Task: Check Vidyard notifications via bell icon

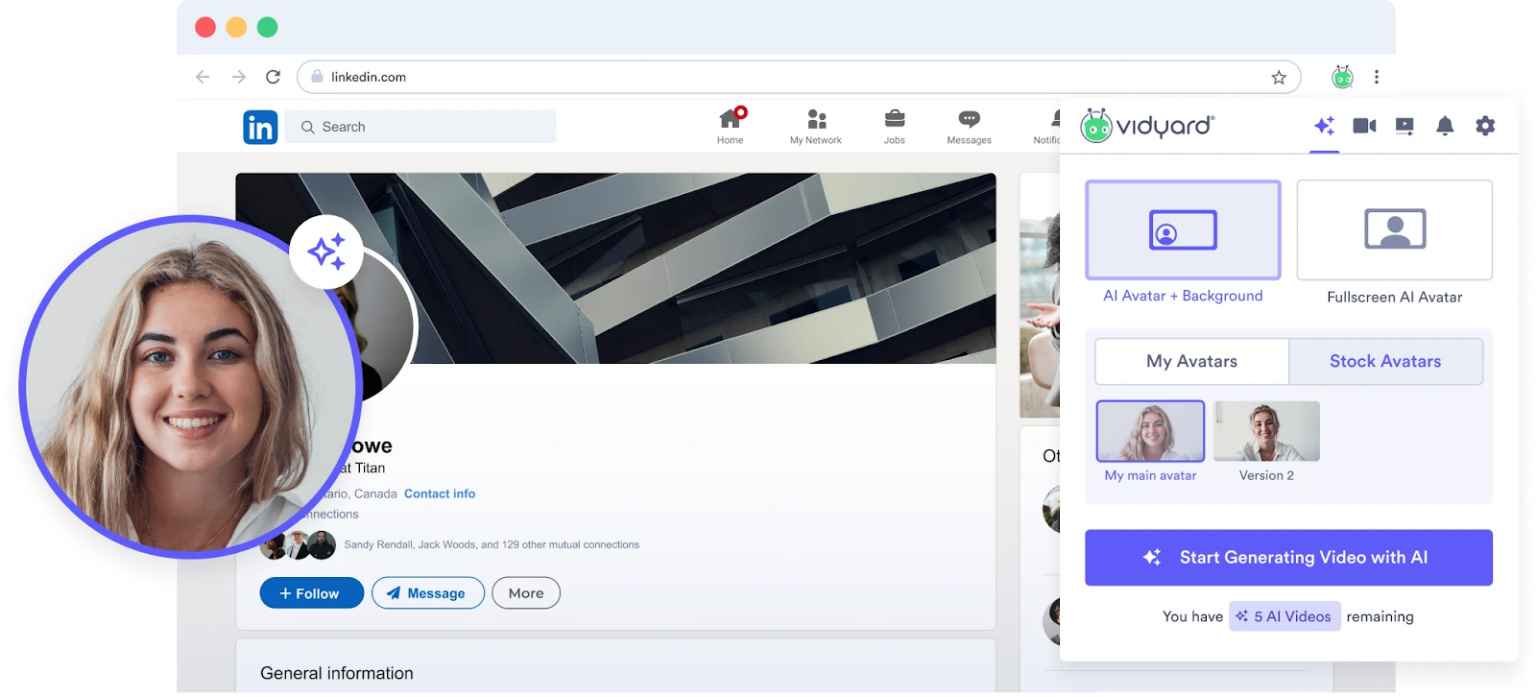Action: 1444,126
